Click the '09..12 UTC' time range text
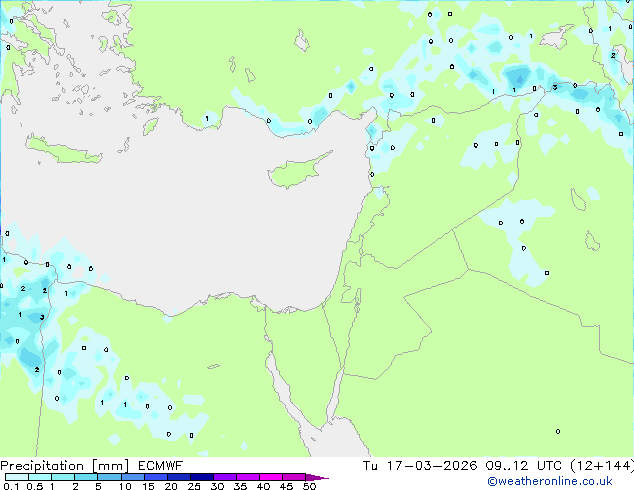 pos(524,466)
